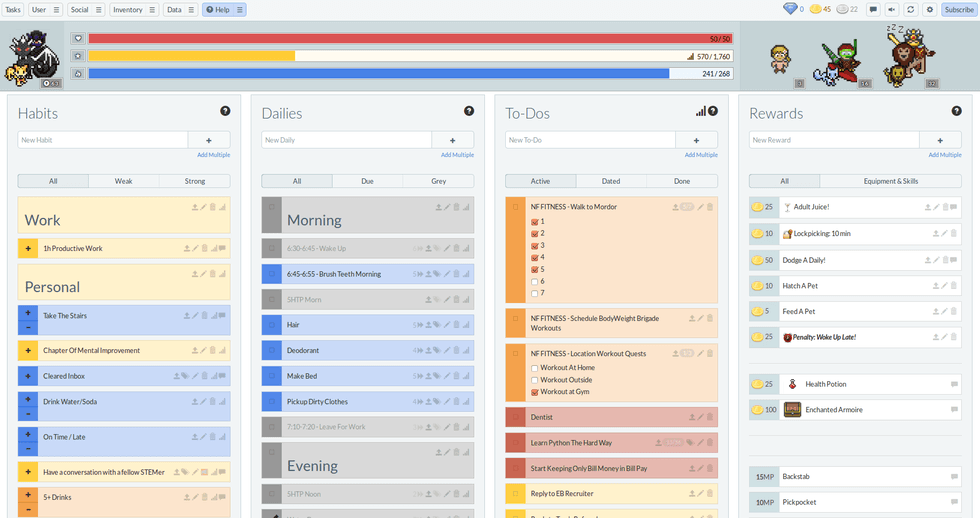The image size is (980, 518).
Task: Mute sound with the speaker icon
Action: [x=892, y=9]
